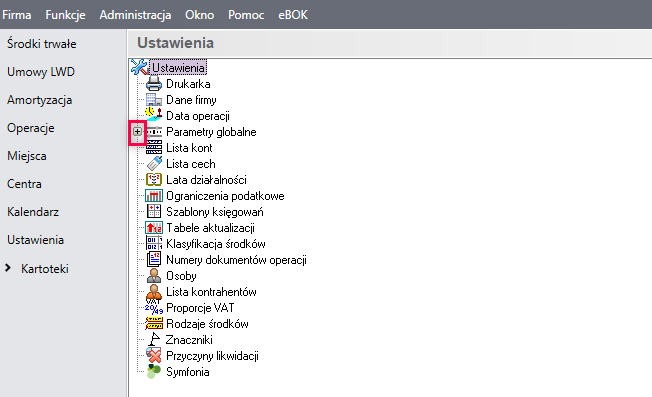
Task: Click the Symfonia green logo icon
Action: [154, 371]
